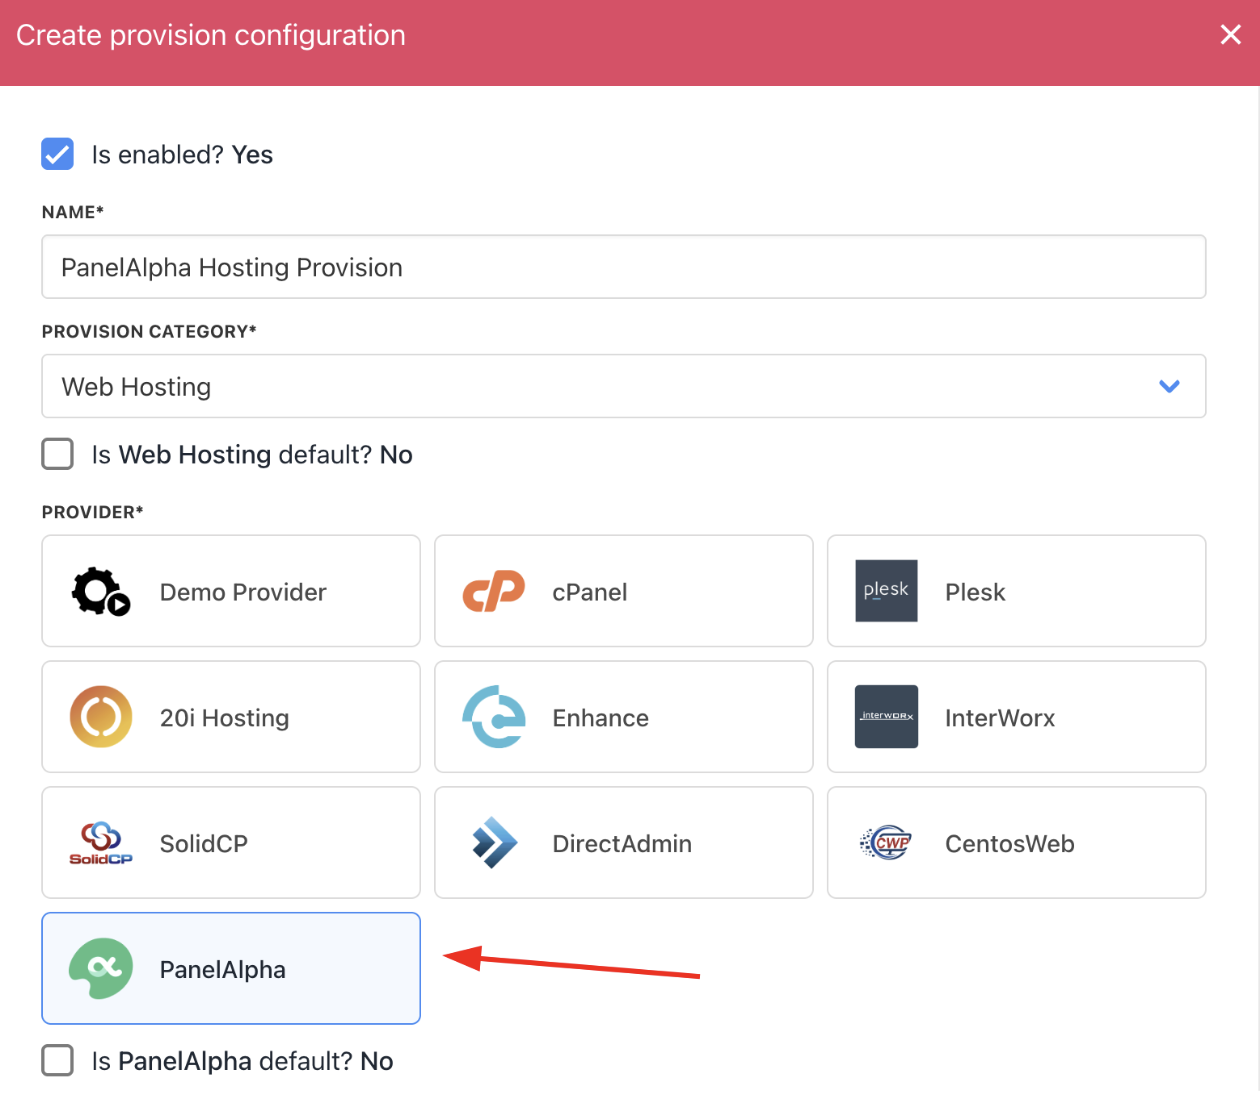This screenshot has width=1260, height=1106.
Task: Select the Demo Provider label
Action: (243, 592)
